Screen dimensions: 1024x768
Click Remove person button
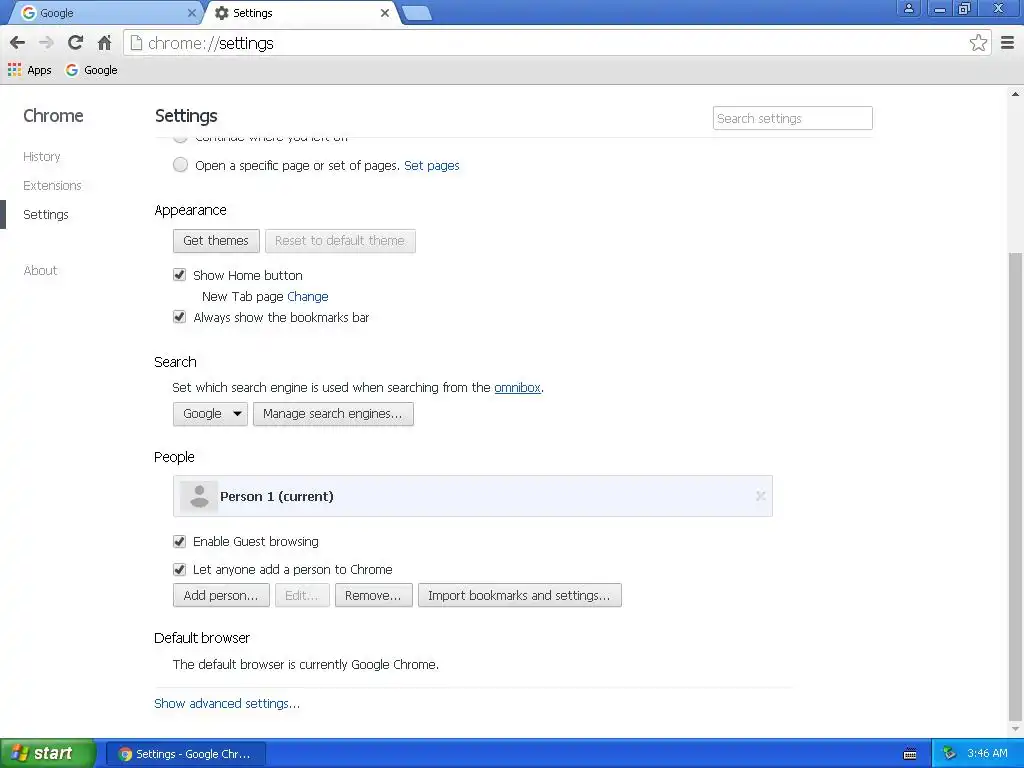pyautogui.click(x=374, y=596)
